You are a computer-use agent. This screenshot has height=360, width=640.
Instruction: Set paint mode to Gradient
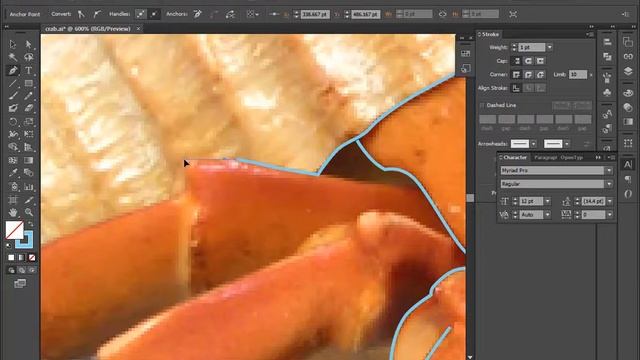(x=21, y=258)
